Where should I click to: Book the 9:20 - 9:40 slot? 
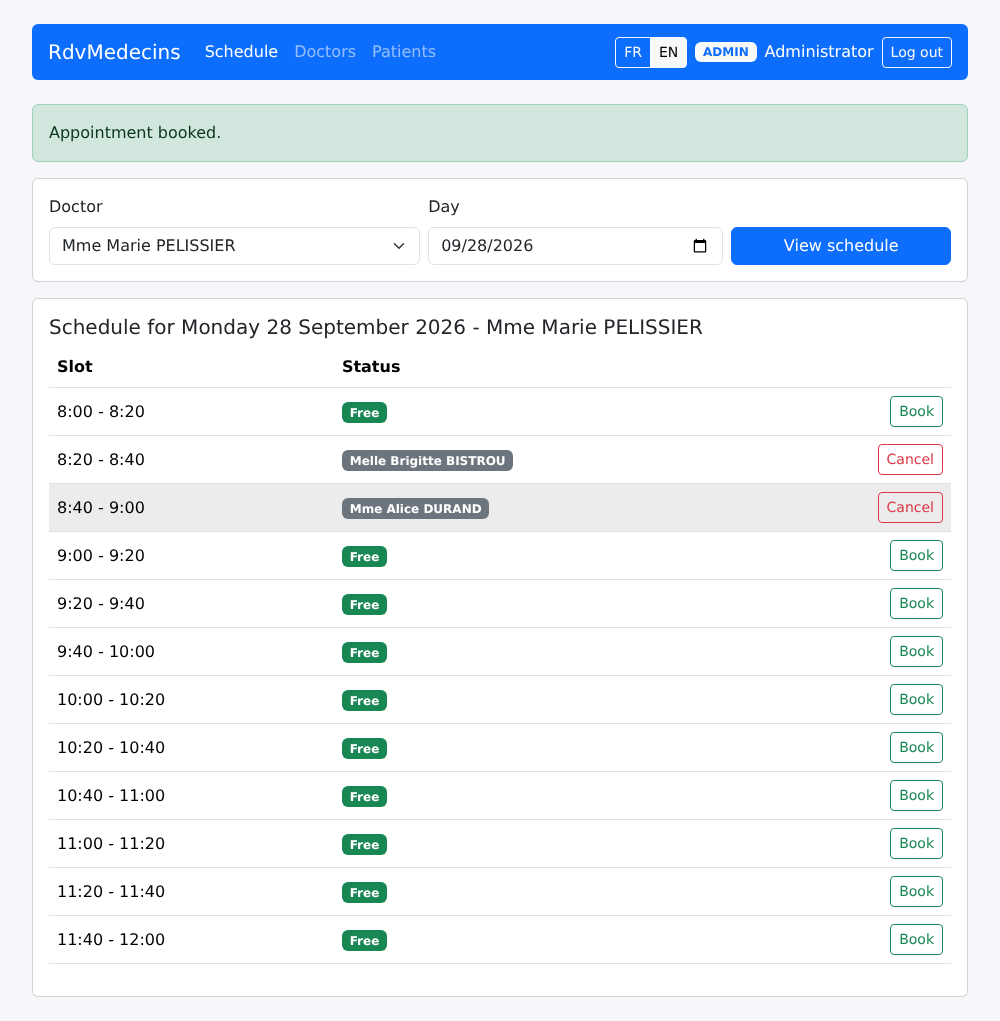[x=916, y=604]
